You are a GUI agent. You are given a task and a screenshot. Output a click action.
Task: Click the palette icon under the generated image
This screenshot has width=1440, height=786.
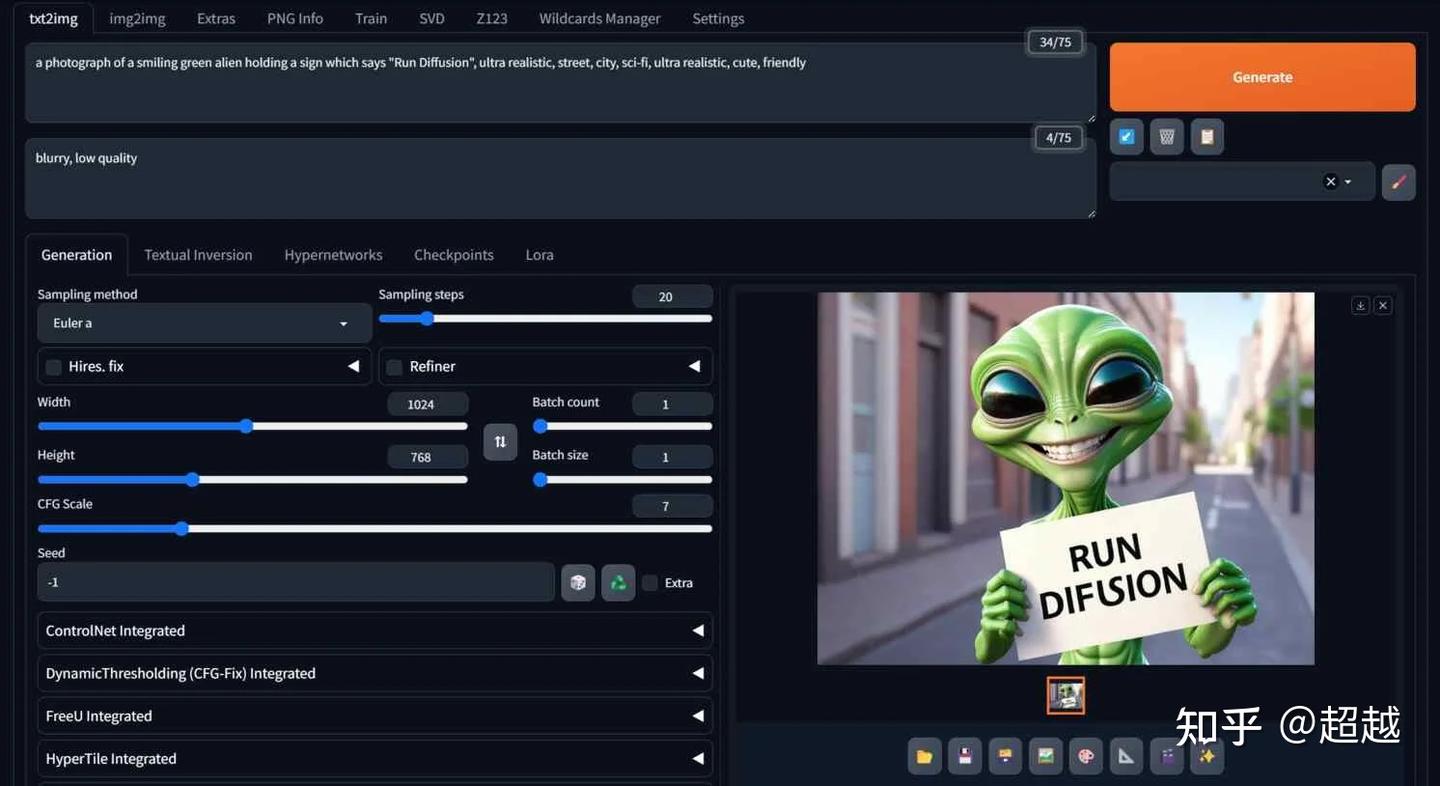[1086, 756]
